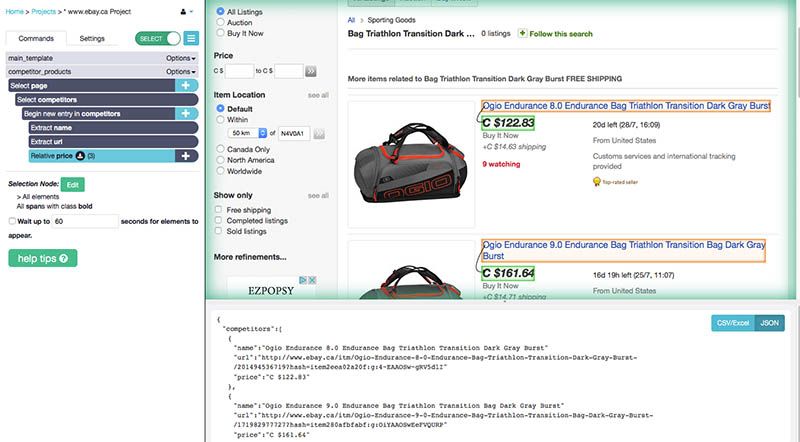Submit the price range arrow button

pyautogui.click(x=311, y=71)
